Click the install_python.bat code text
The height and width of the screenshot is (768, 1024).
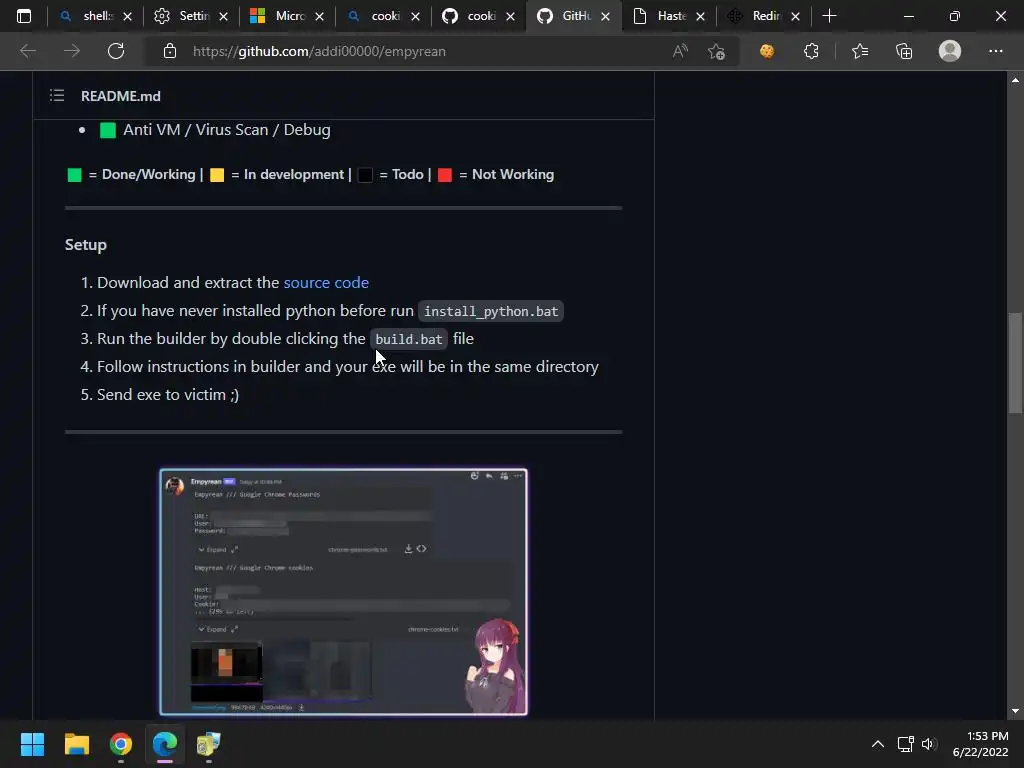click(491, 312)
